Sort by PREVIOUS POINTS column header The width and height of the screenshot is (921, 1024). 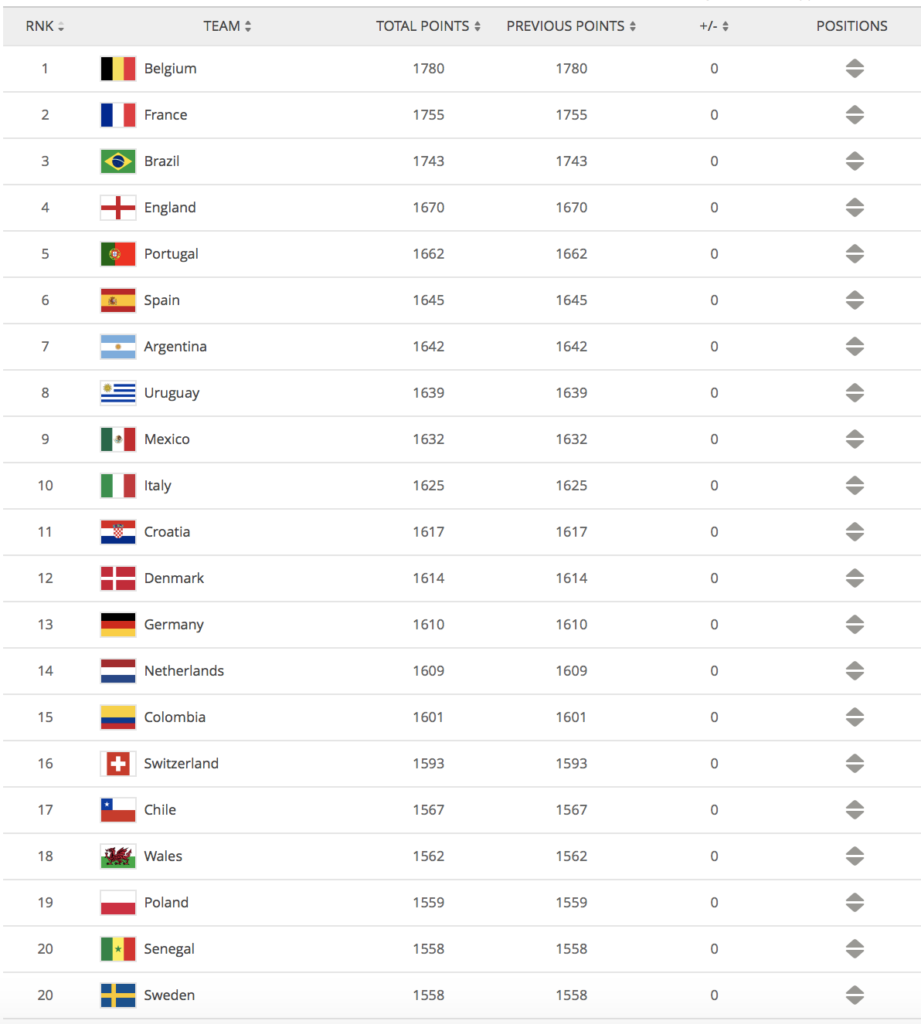pos(571,26)
